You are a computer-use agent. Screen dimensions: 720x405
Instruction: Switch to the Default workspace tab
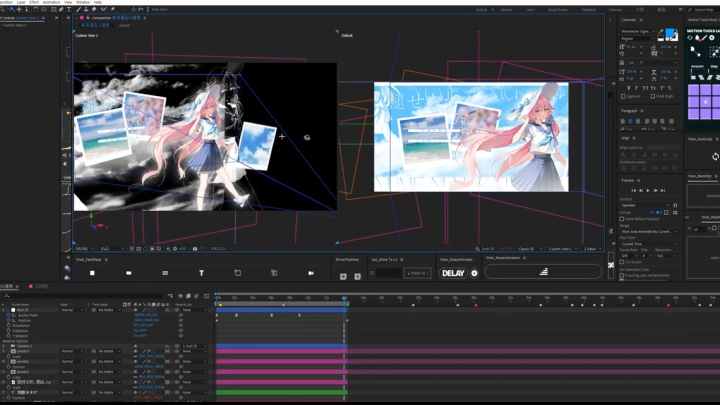pos(482,9)
